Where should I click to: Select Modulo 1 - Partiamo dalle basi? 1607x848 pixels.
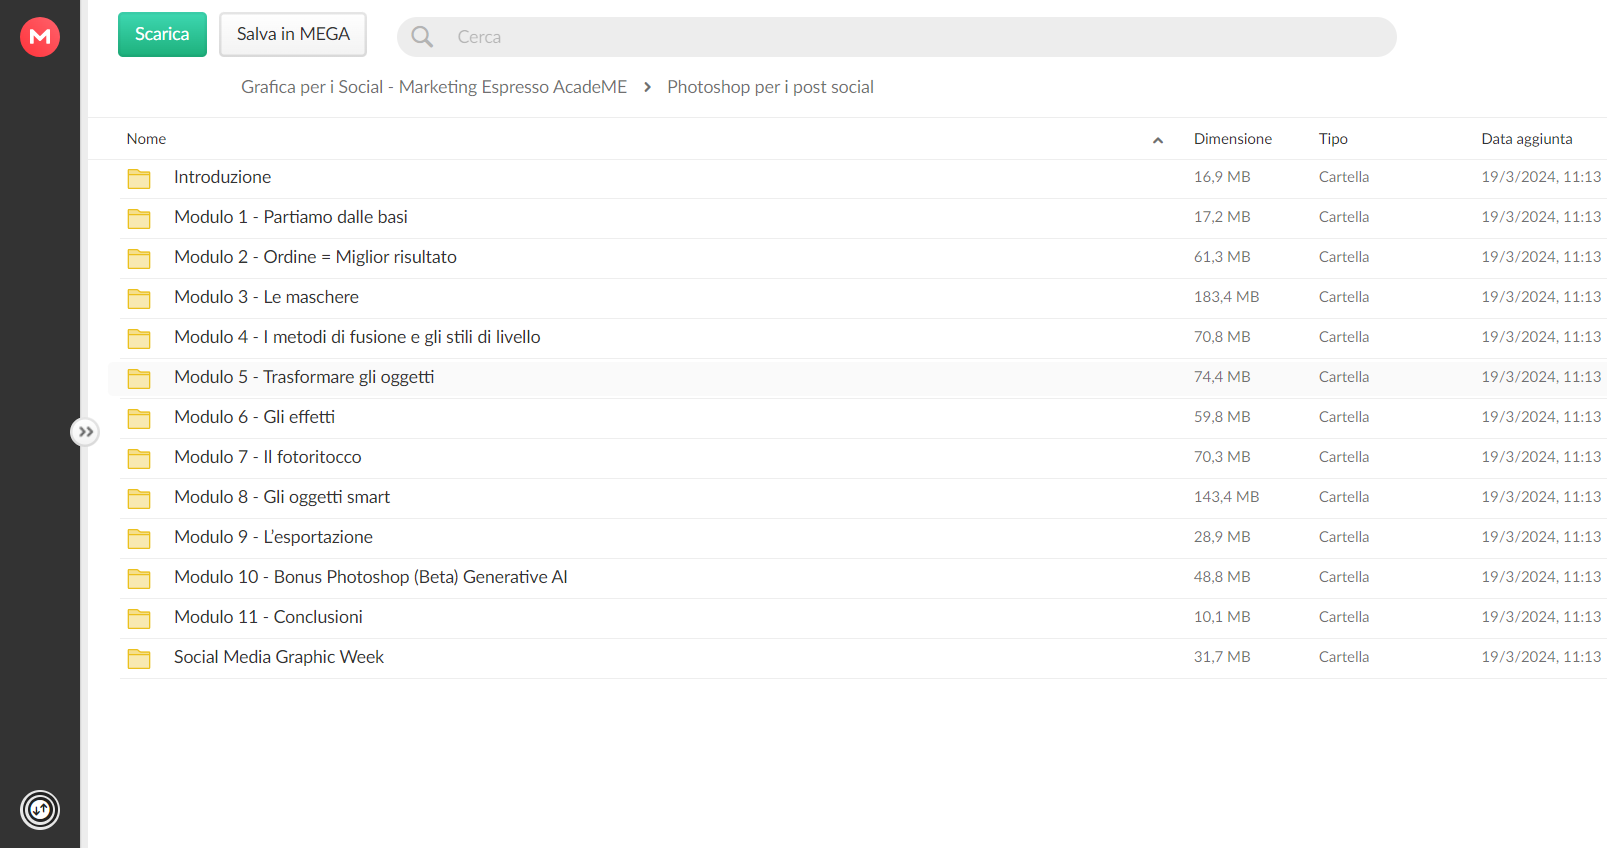point(291,217)
